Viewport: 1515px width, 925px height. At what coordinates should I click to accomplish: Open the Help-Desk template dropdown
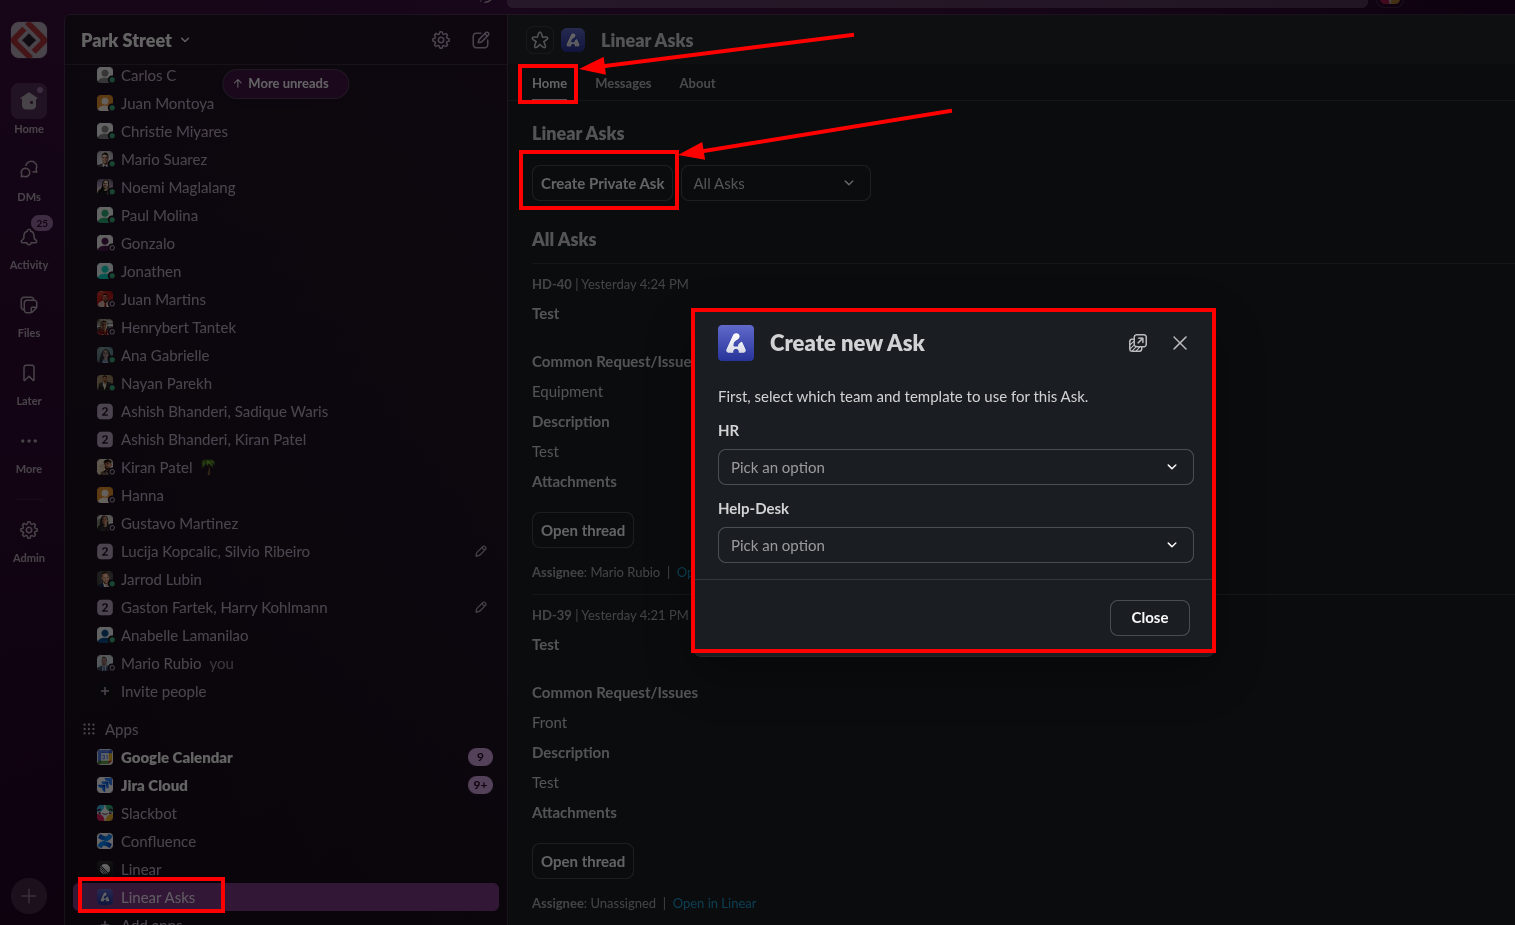coord(955,545)
